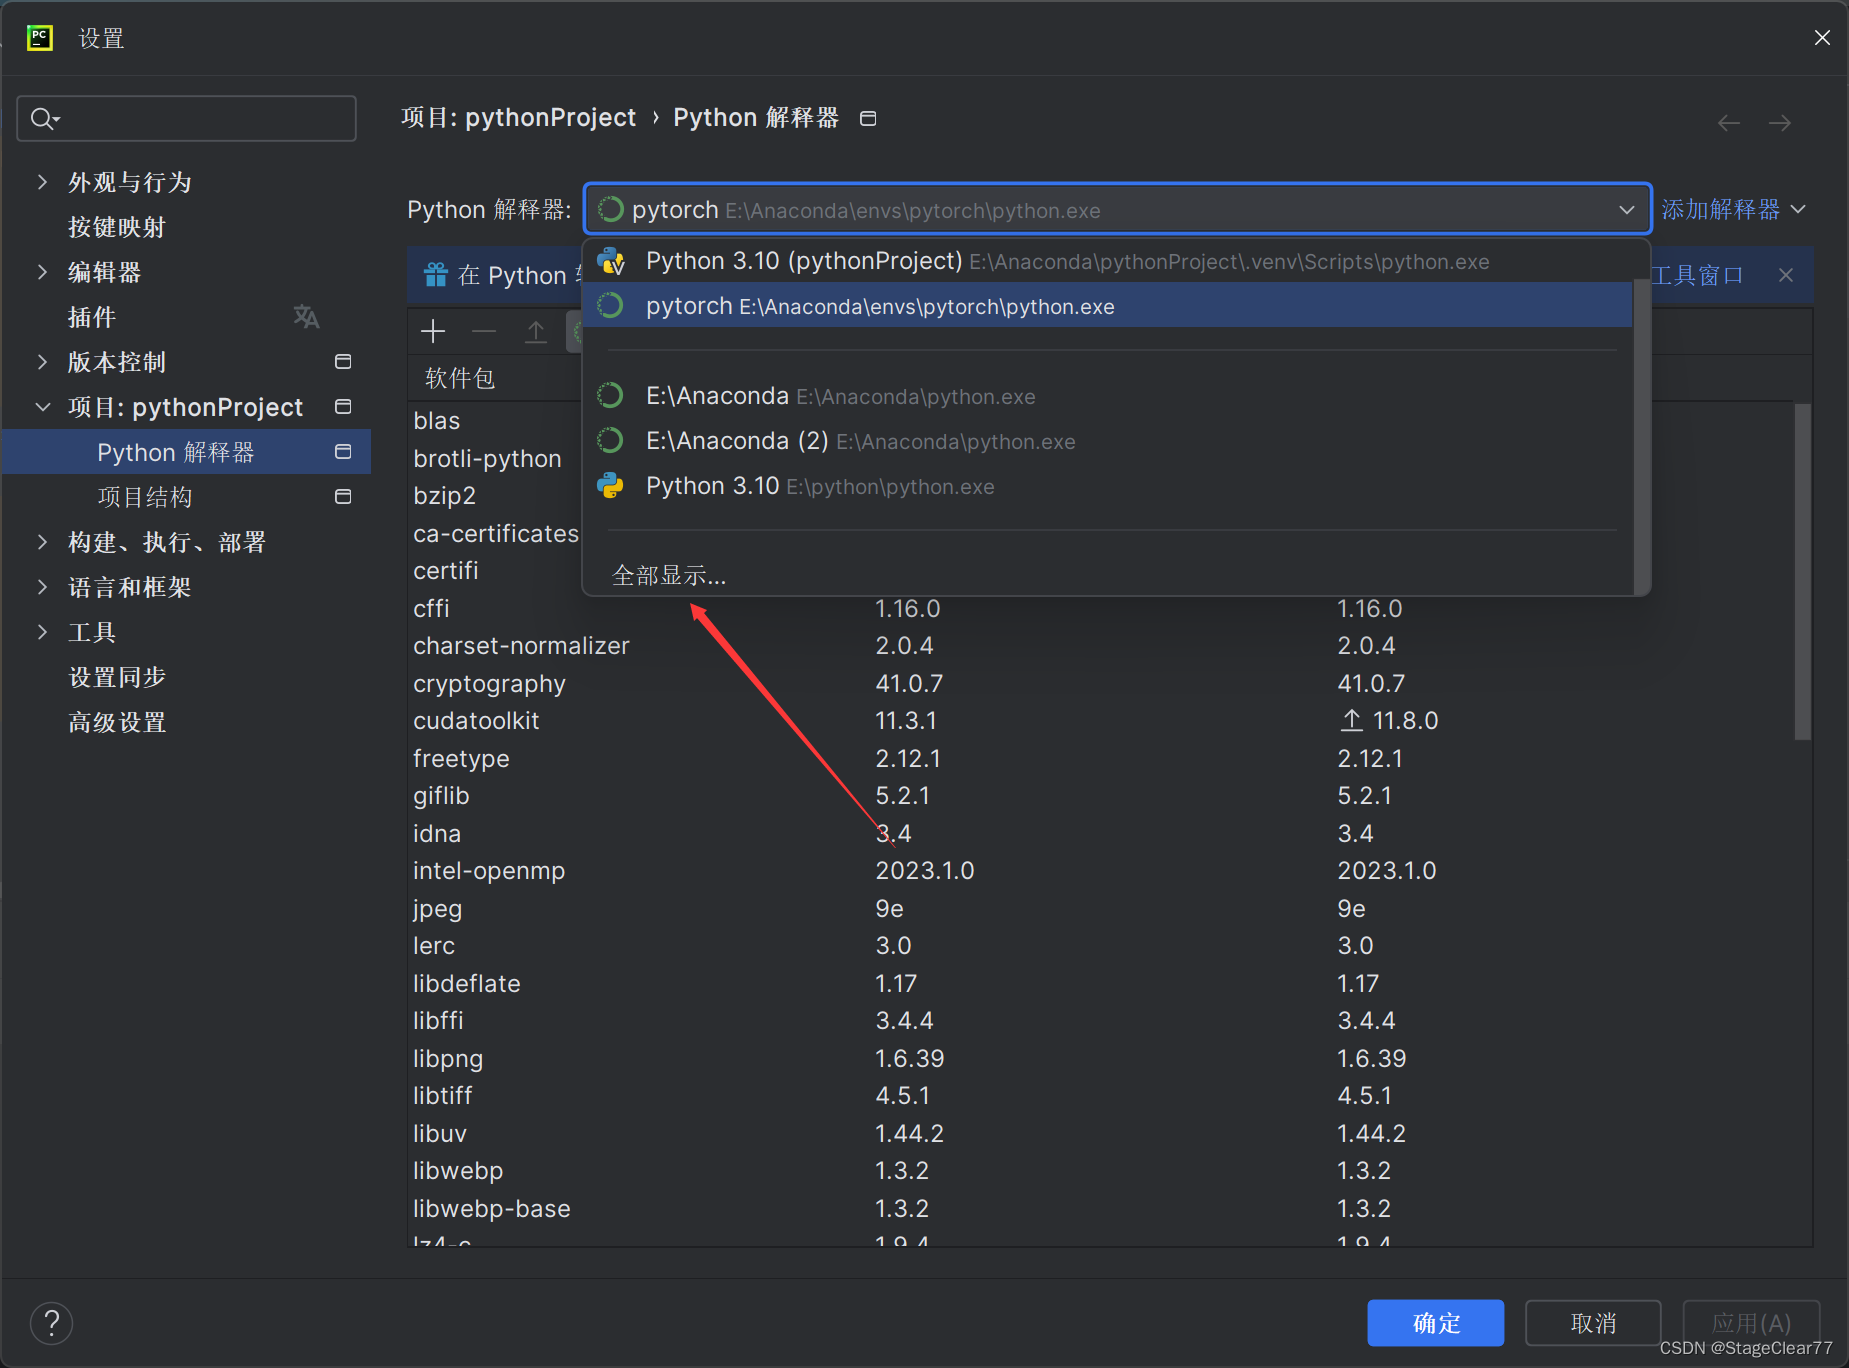Click the 取消 button
The width and height of the screenshot is (1849, 1368).
coord(1593,1323)
